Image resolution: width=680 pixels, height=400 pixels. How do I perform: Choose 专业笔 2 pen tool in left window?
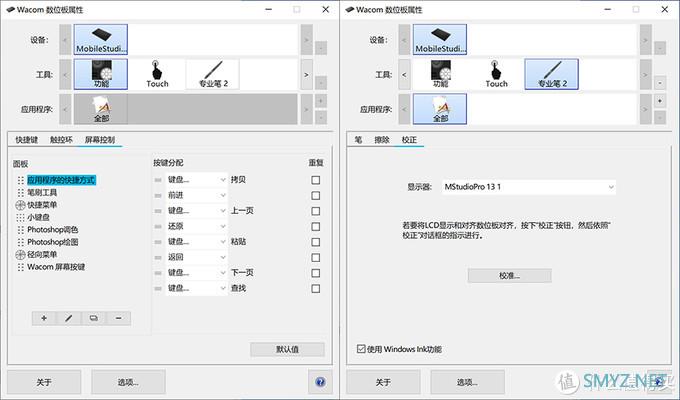pyautogui.click(x=213, y=74)
